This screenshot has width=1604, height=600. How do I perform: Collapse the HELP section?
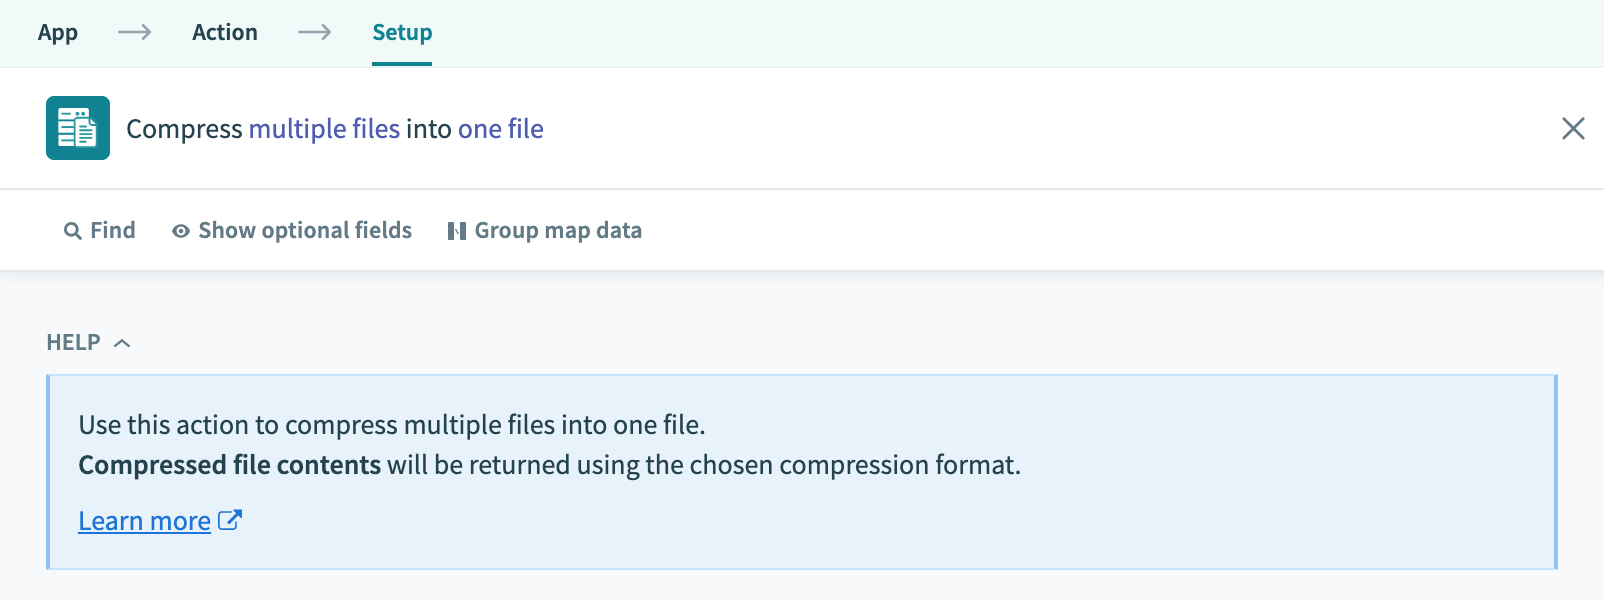point(123,343)
